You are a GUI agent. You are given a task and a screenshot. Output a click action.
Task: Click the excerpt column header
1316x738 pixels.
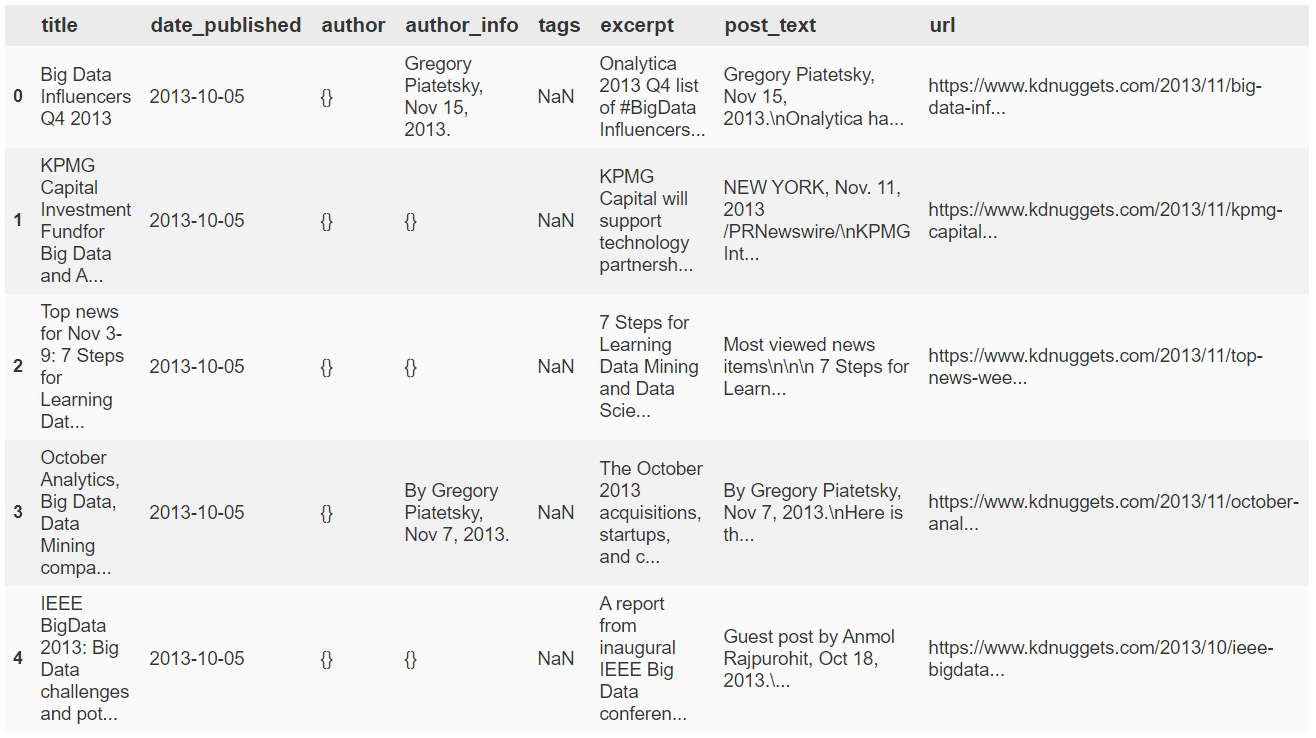[637, 25]
